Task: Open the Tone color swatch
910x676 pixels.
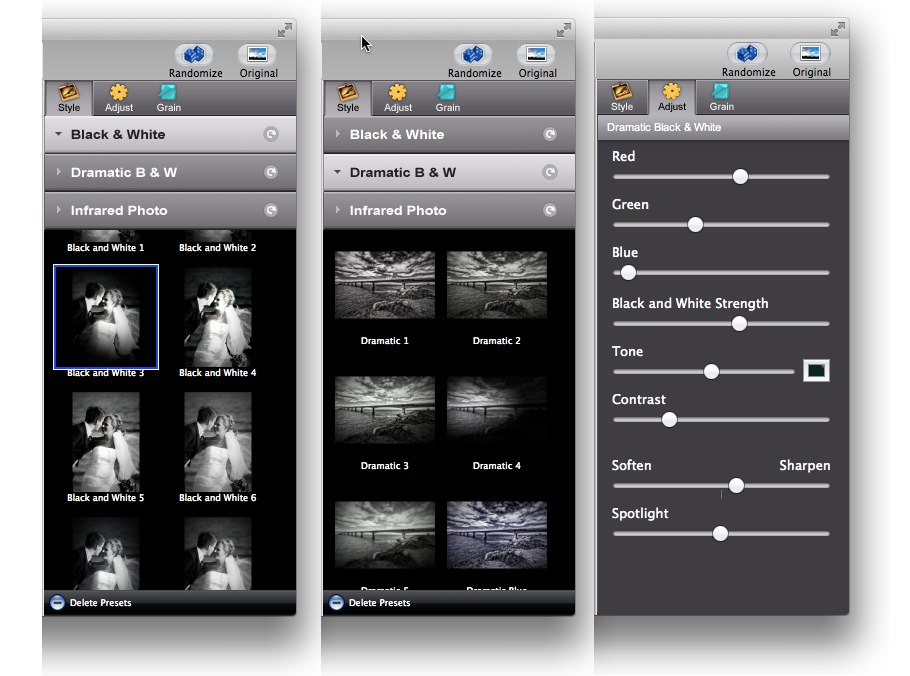Action: pyautogui.click(x=816, y=370)
